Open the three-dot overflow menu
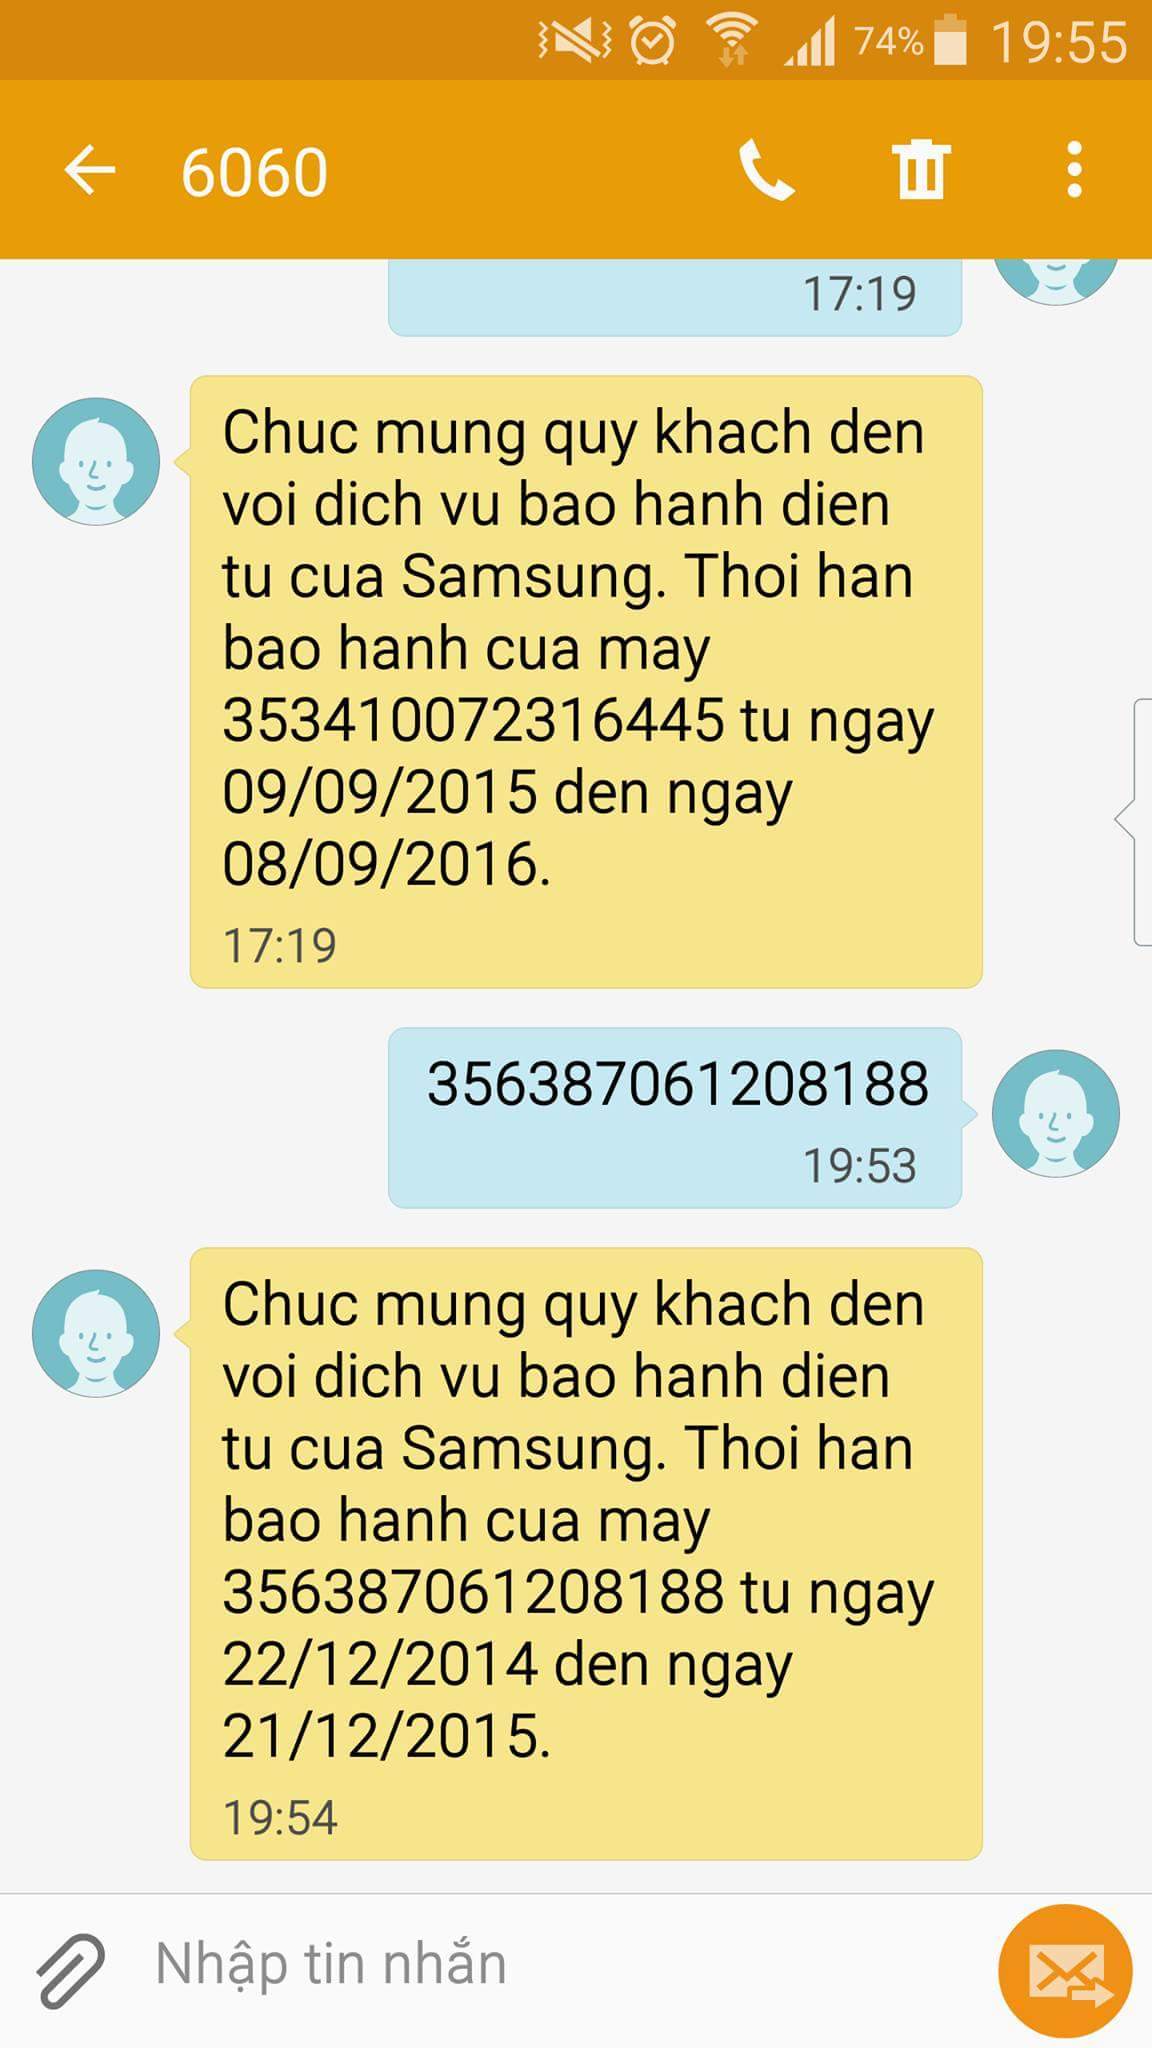This screenshot has width=1152, height=2048. click(1075, 170)
